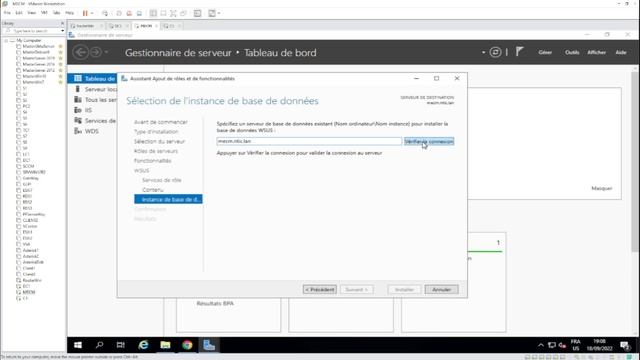
Task: Go to Avant de commencer wizard step
Action: (x=160, y=122)
